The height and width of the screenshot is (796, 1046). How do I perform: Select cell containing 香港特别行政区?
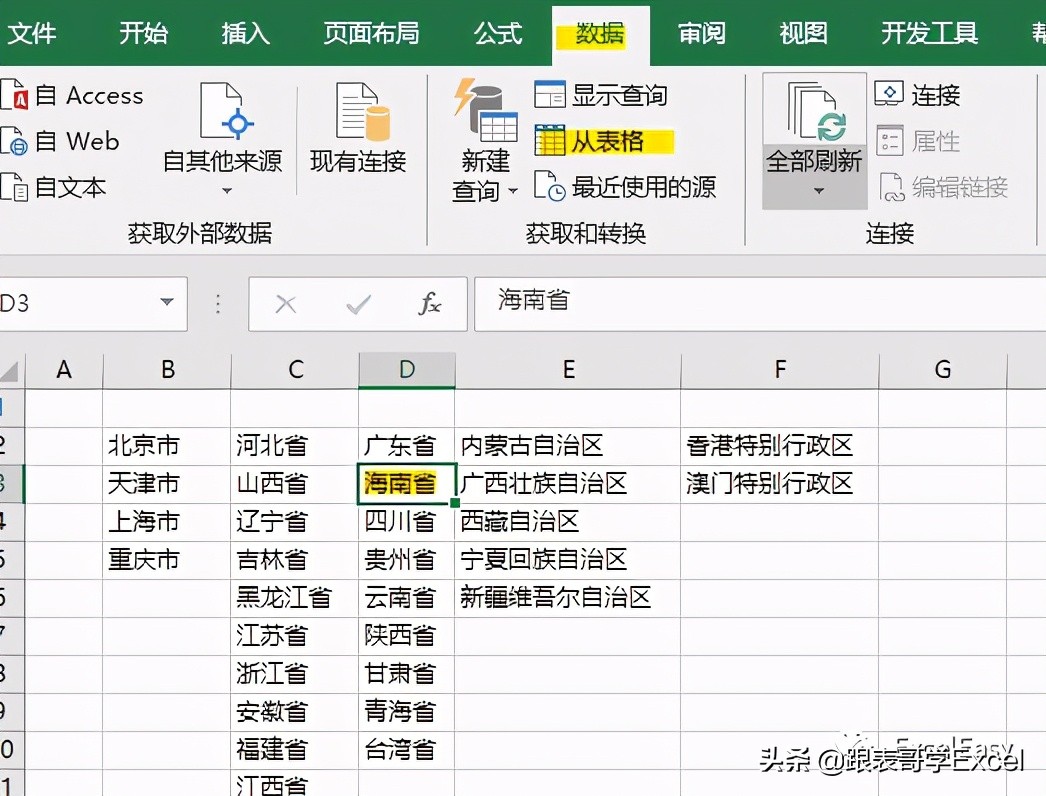pyautogui.click(x=780, y=446)
